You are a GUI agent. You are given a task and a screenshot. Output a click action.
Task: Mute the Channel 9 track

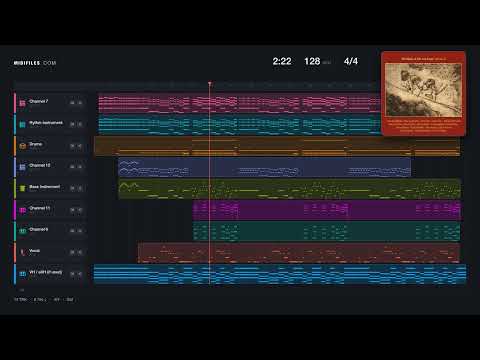[72, 231]
